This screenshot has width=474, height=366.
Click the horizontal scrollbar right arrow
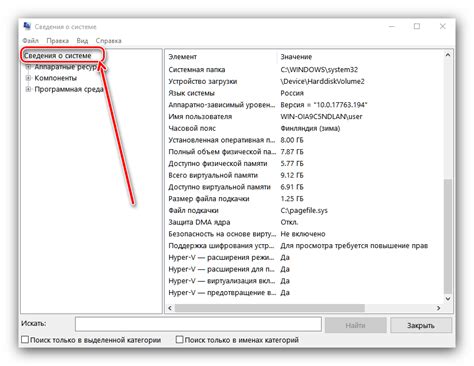click(x=439, y=308)
